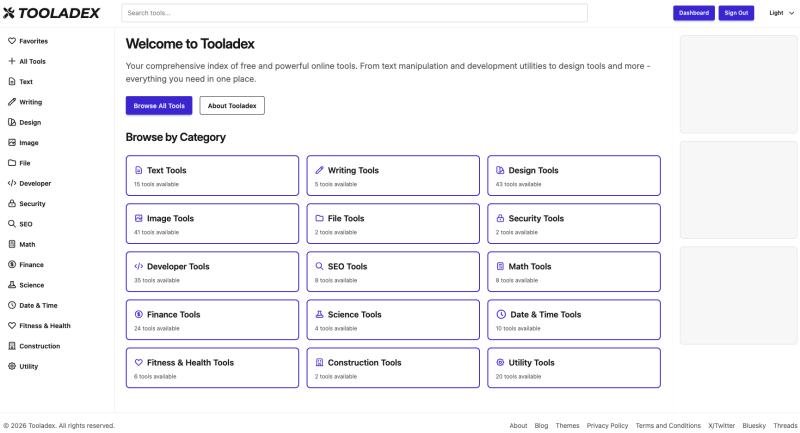
Task: Click the Date & Time clock icon in sidebar
Action: click(12, 305)
